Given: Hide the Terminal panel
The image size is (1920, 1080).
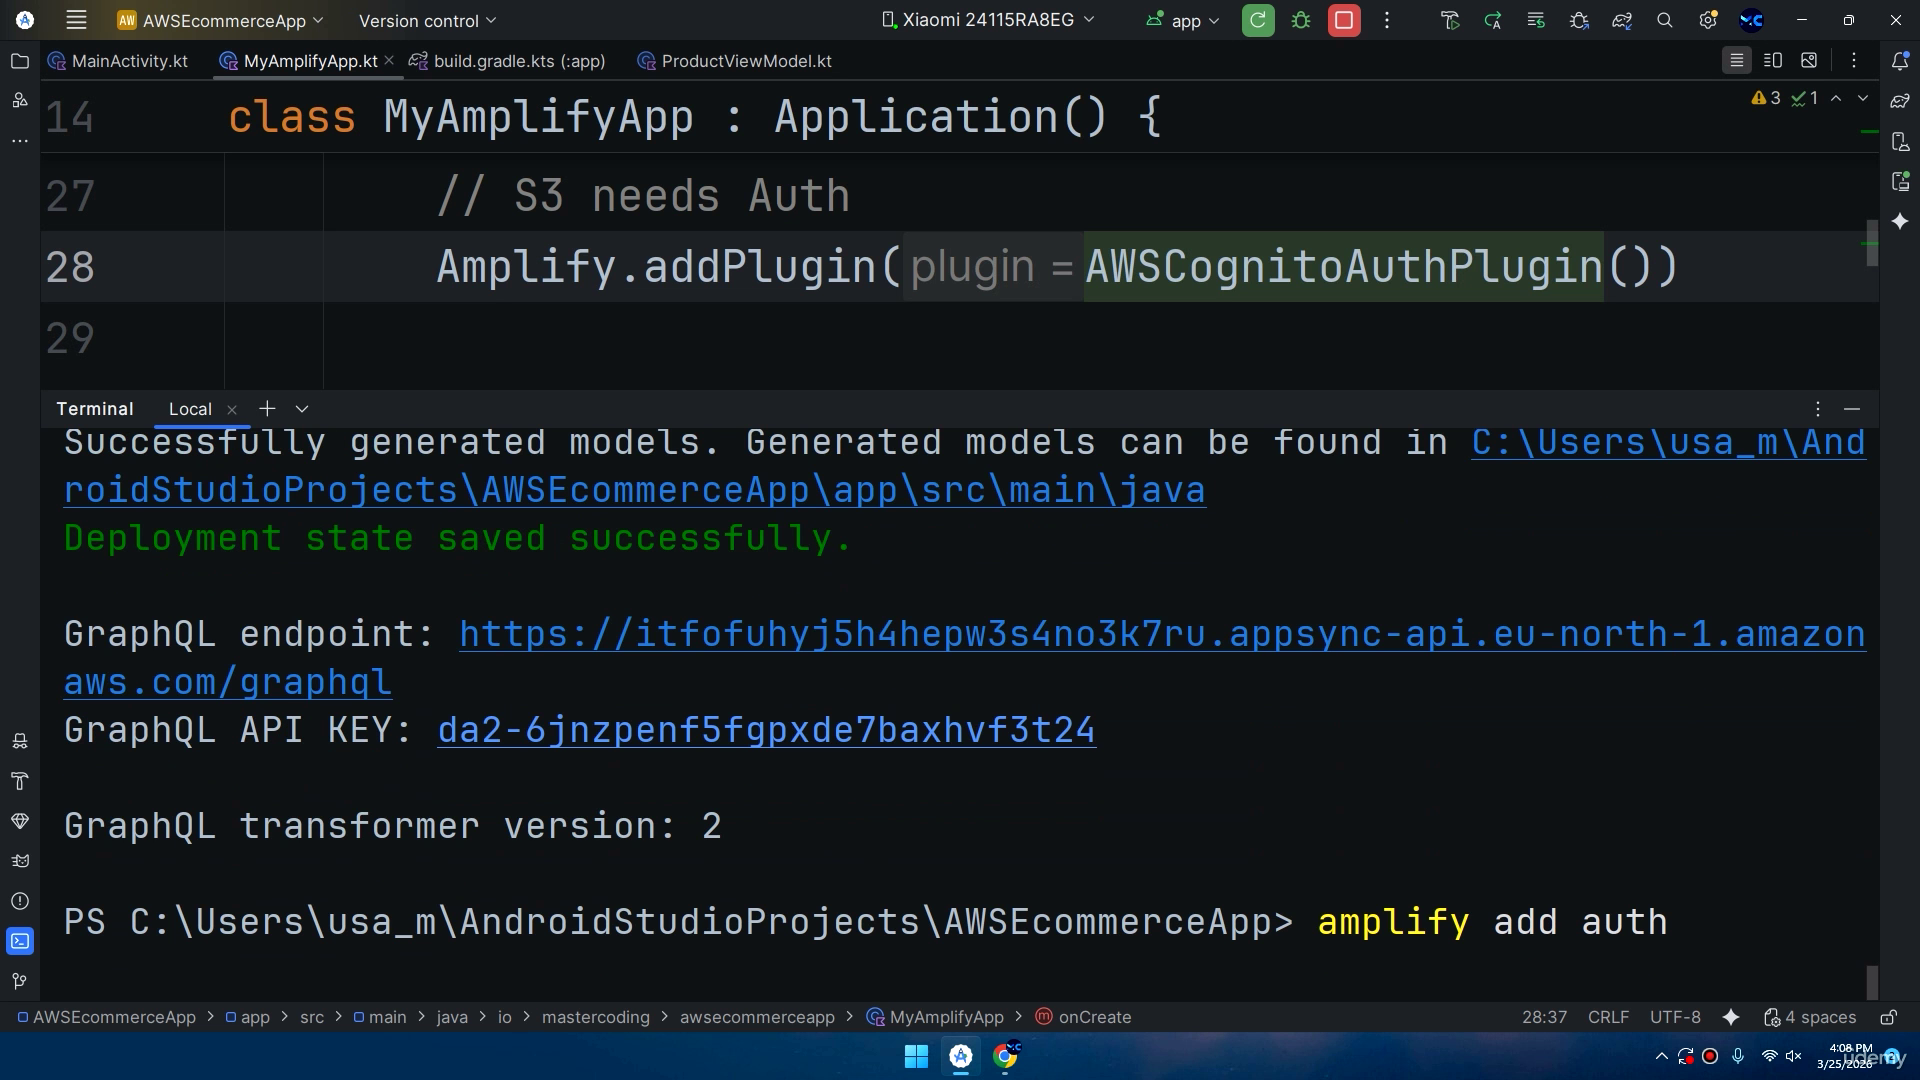Looking at the screenshot, I should pos(1852,409).
